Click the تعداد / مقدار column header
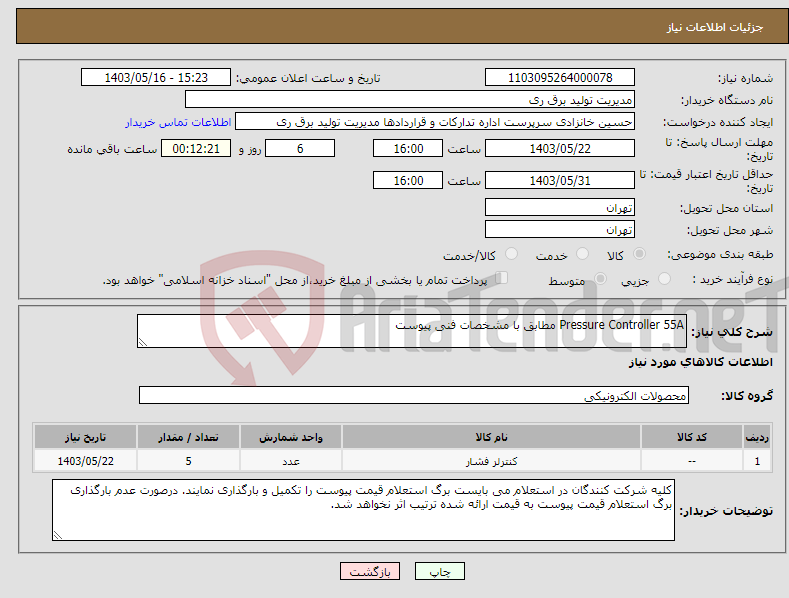The width and height of the screenshot is (789, 598). [188, 437]
